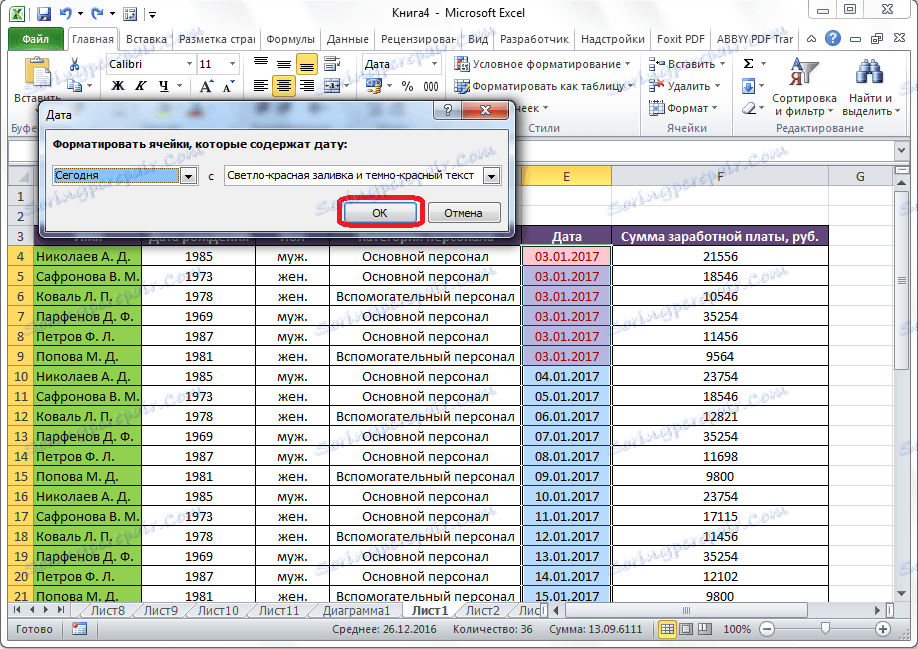Image resolution: width=918 pixels, height=649 pixels.
Task: Click the macro recording icon in status bar
Action: click(x=79, y=629)
